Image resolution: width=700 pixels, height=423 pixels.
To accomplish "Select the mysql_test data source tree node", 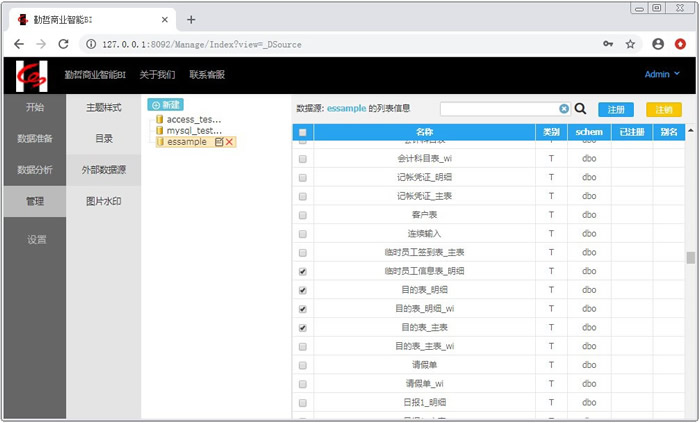I will click(193, 130).
